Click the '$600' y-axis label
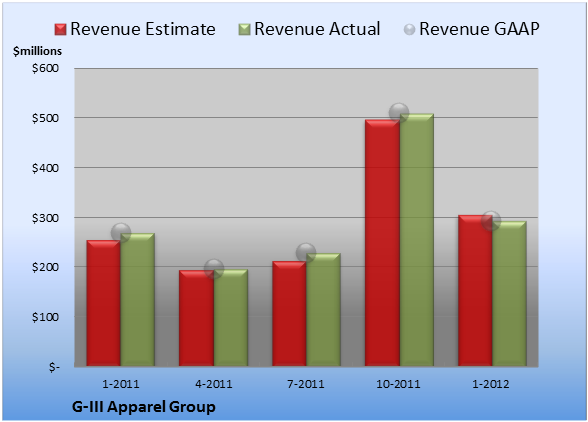Screen dimensions: 588x422 (x=45, y=68)
